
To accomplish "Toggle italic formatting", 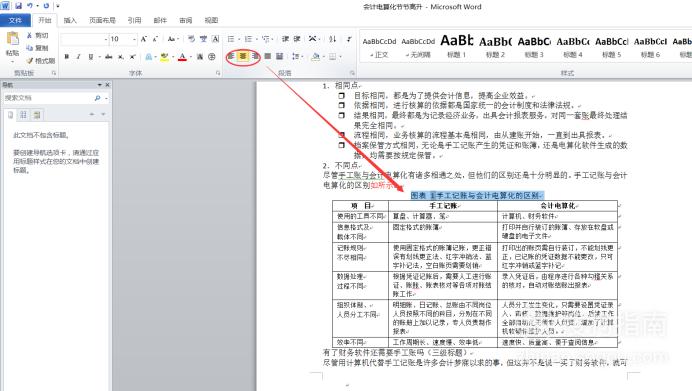I will coord(78,57).
